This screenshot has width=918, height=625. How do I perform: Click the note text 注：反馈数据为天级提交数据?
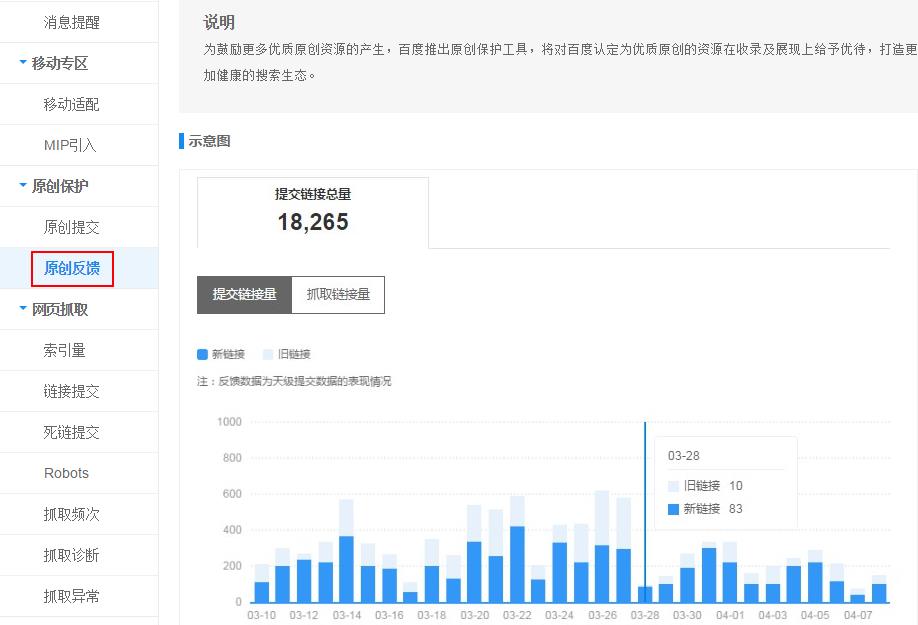[294, 382]
